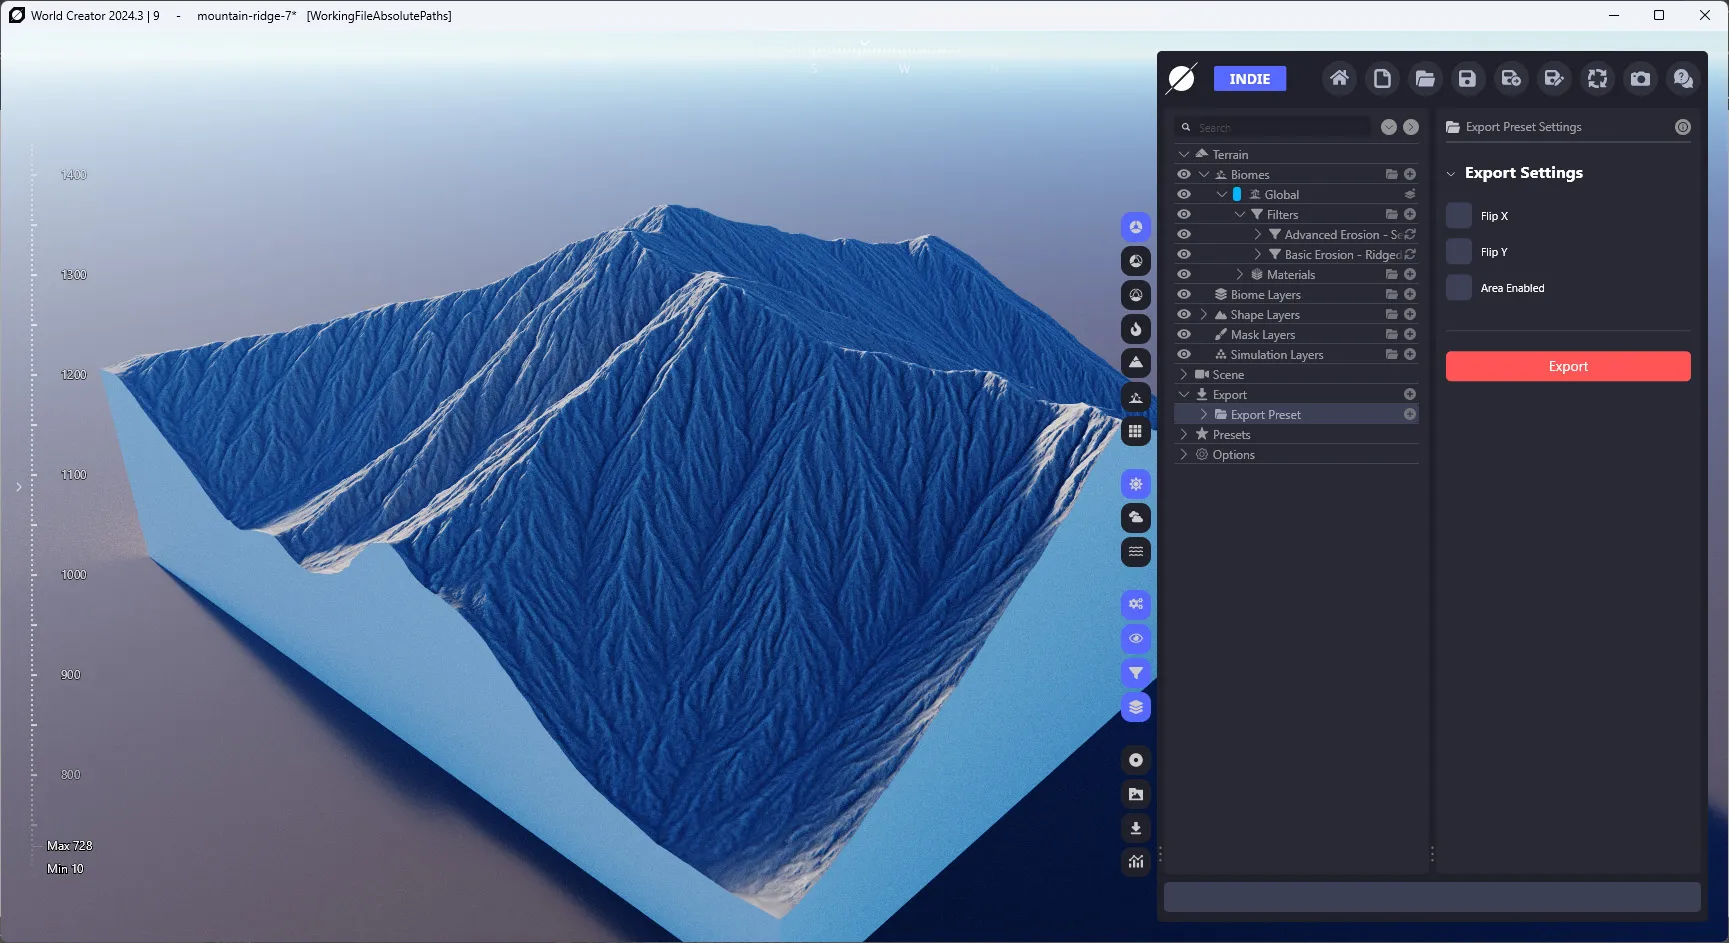Enable the Flip X checkbox
This screenshot has height=943, width=1729.
(x=1459, y=216)
